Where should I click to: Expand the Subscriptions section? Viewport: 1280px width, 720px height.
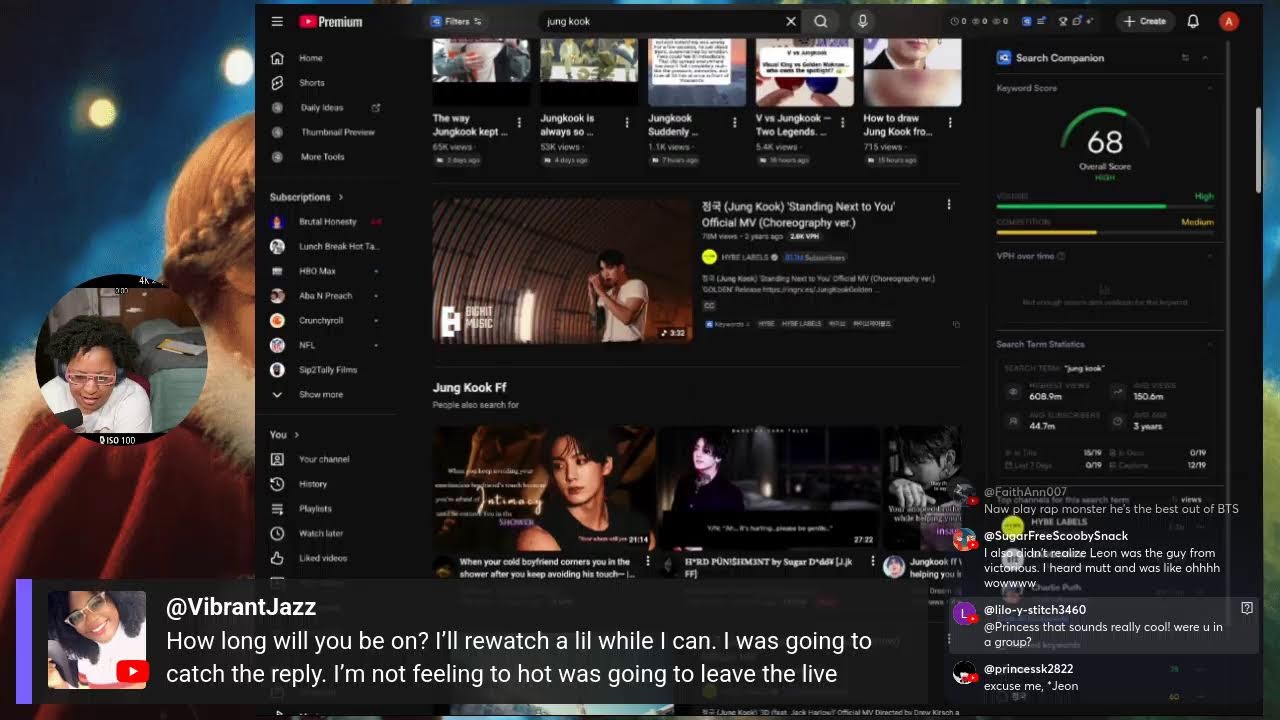(x=306, y=197)
